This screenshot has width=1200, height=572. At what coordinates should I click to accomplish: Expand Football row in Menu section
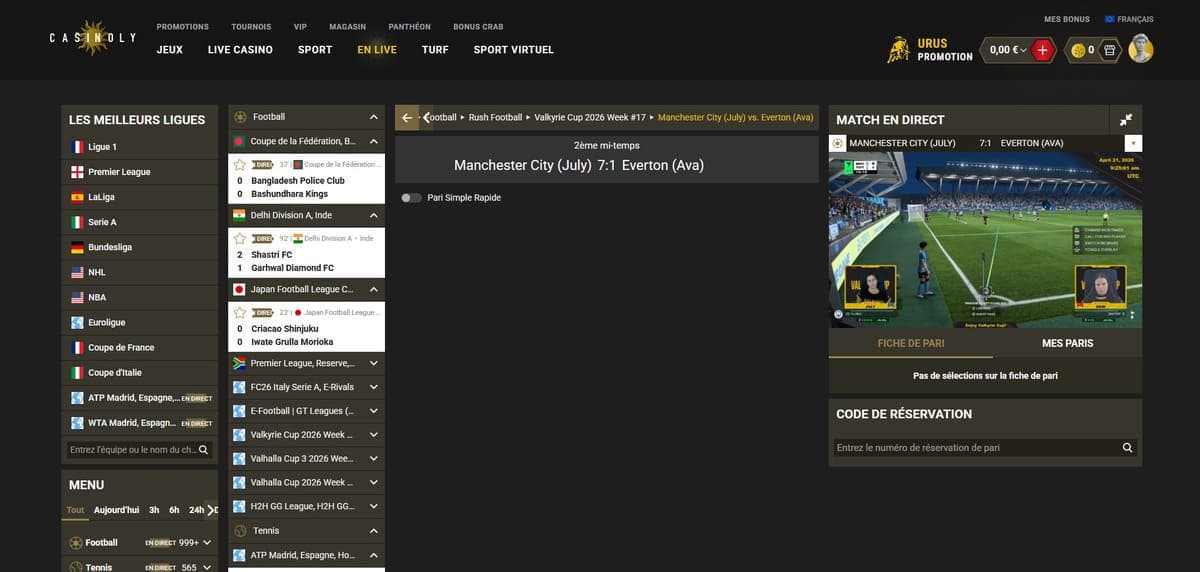[207, 542]
